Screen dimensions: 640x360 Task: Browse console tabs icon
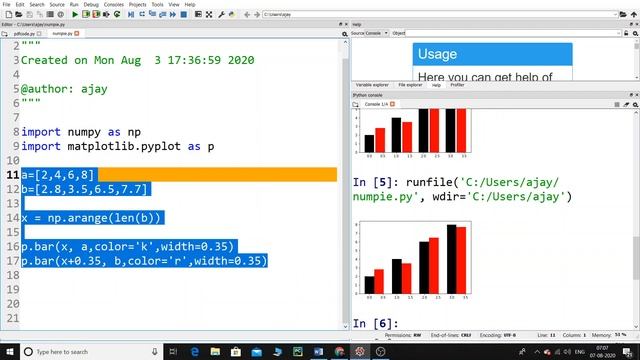click(356, 104)
